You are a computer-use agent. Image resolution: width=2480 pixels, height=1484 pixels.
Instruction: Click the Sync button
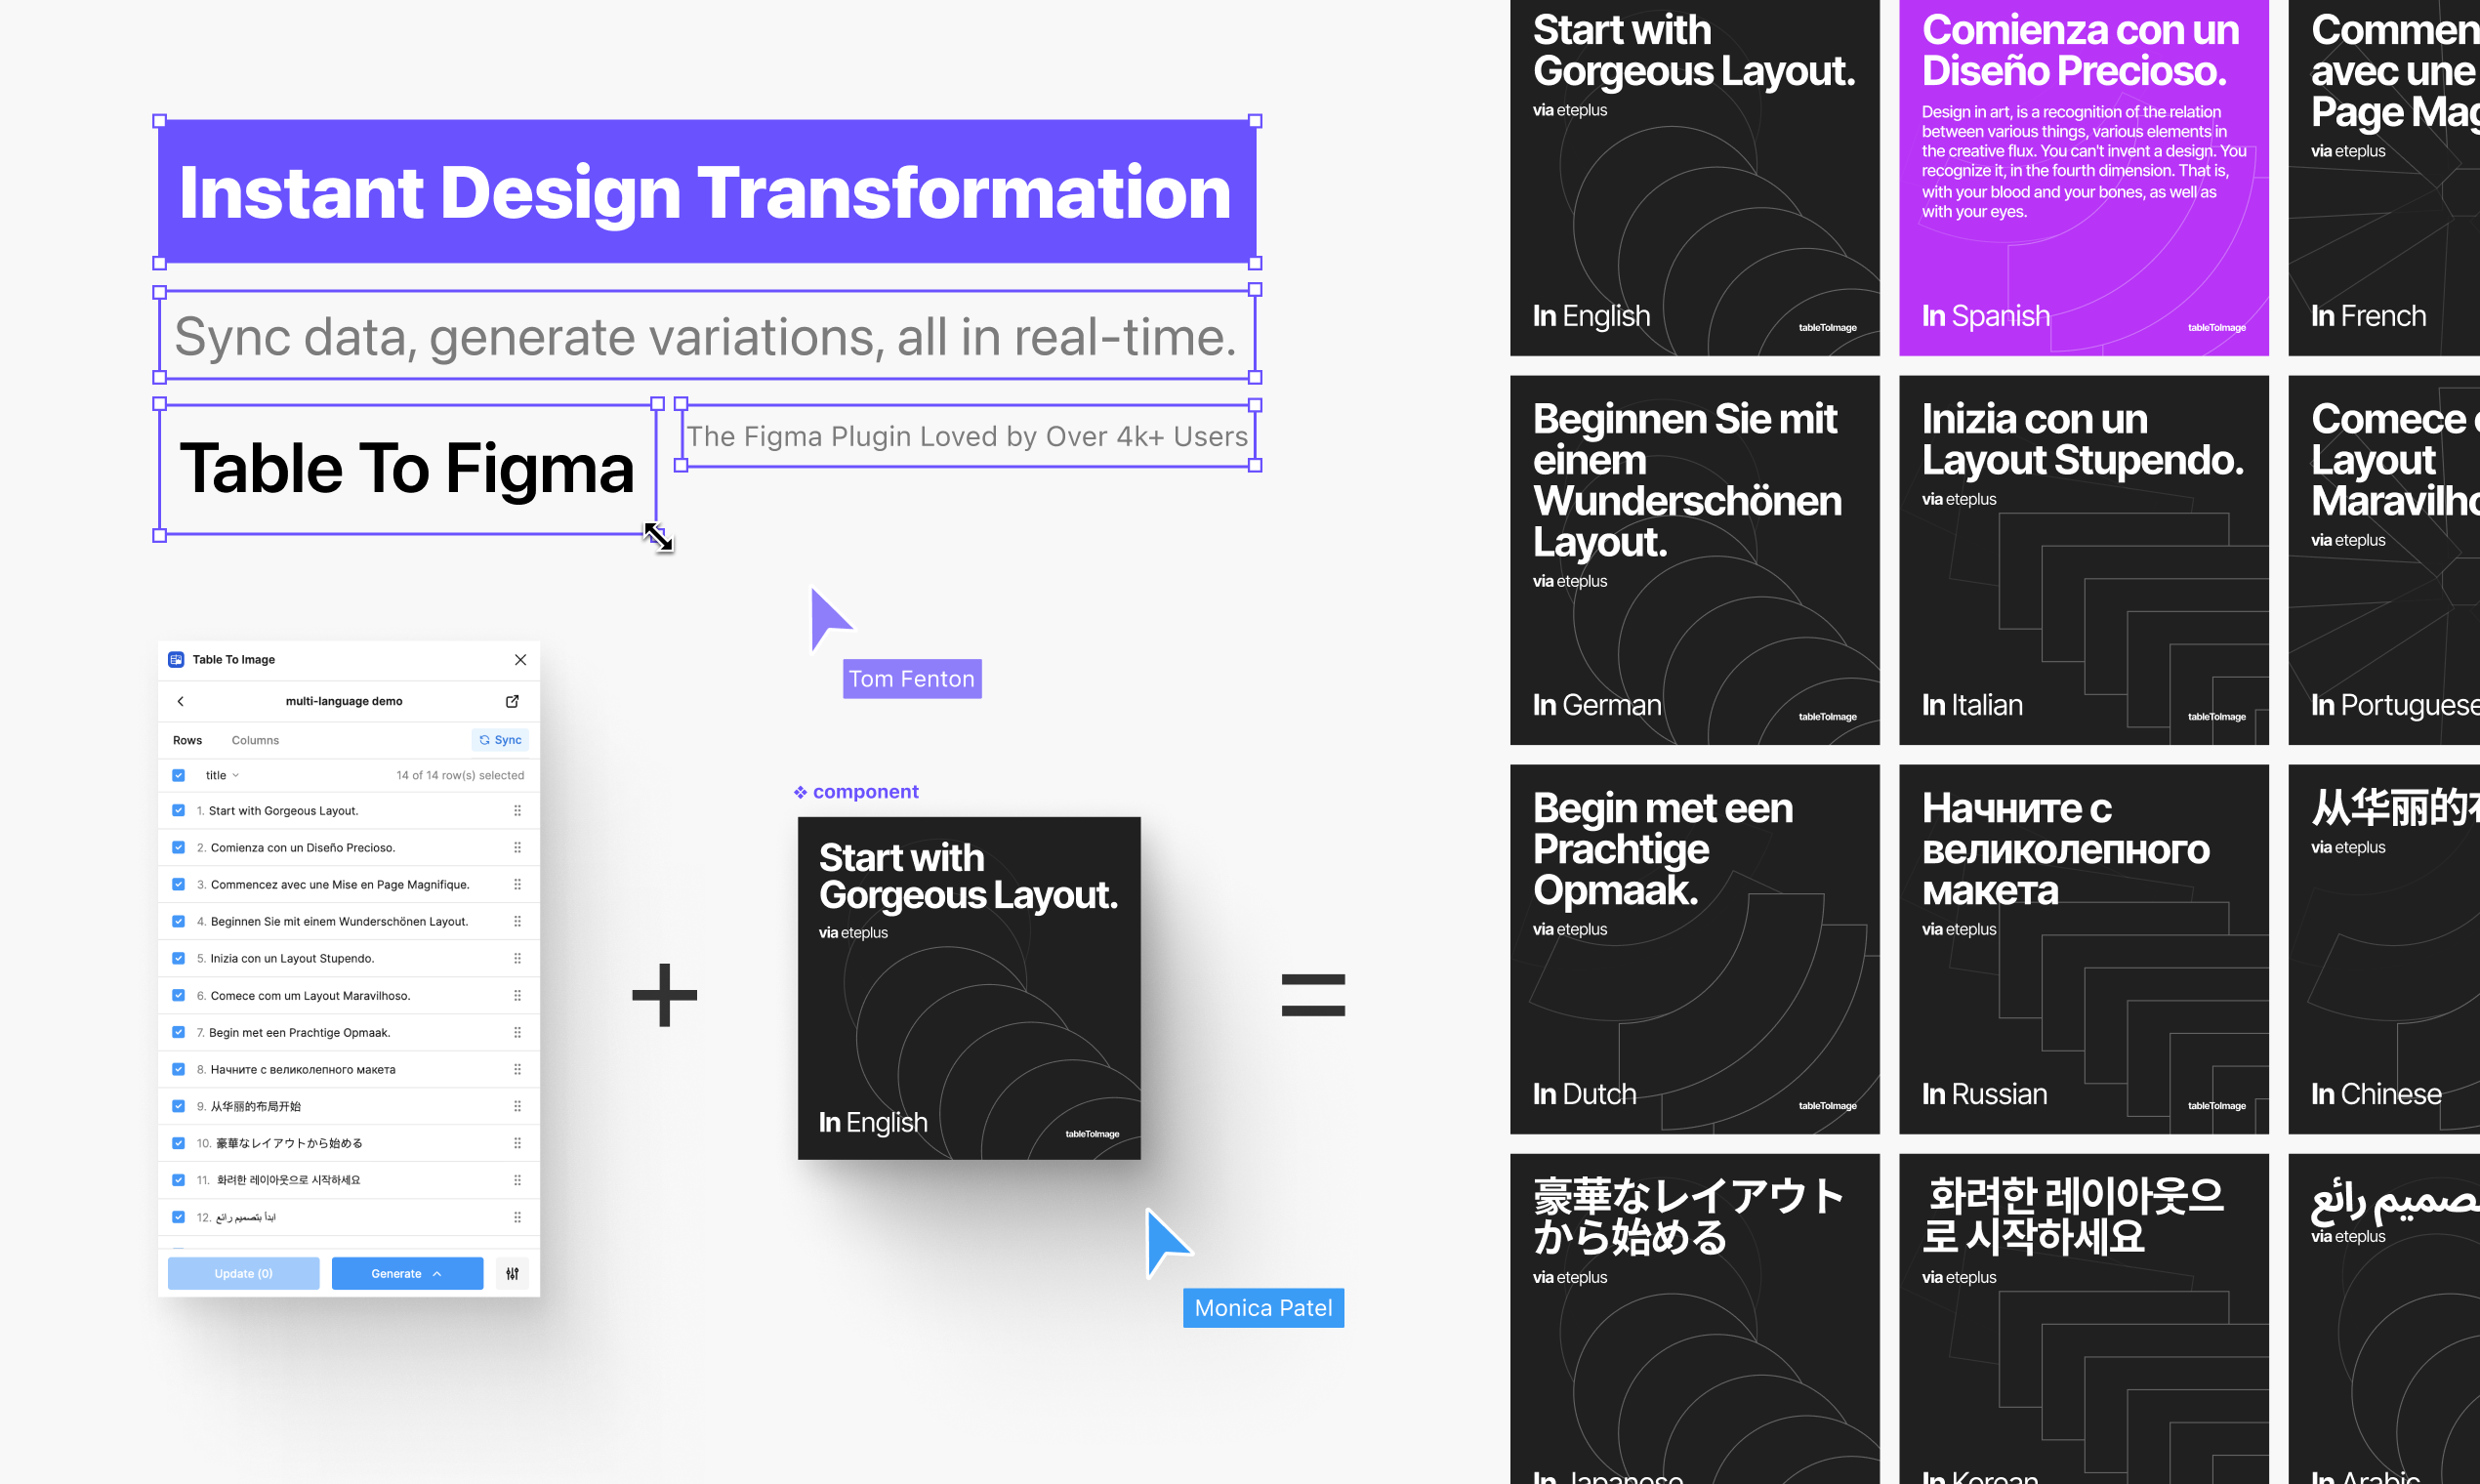500,740
